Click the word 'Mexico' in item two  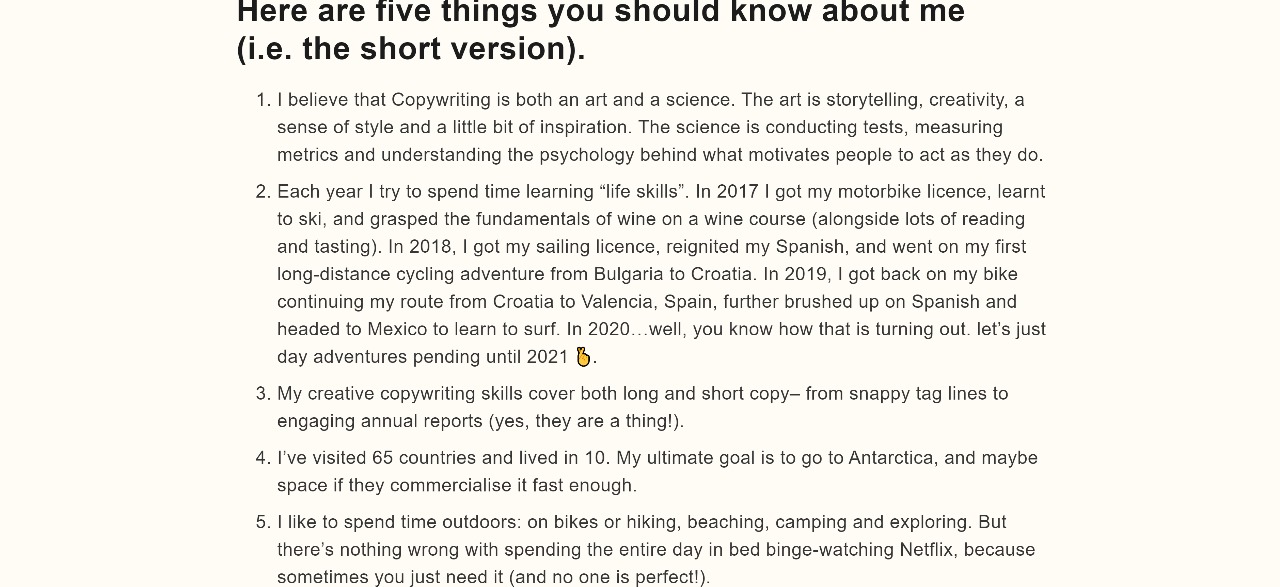pos(397,329)
